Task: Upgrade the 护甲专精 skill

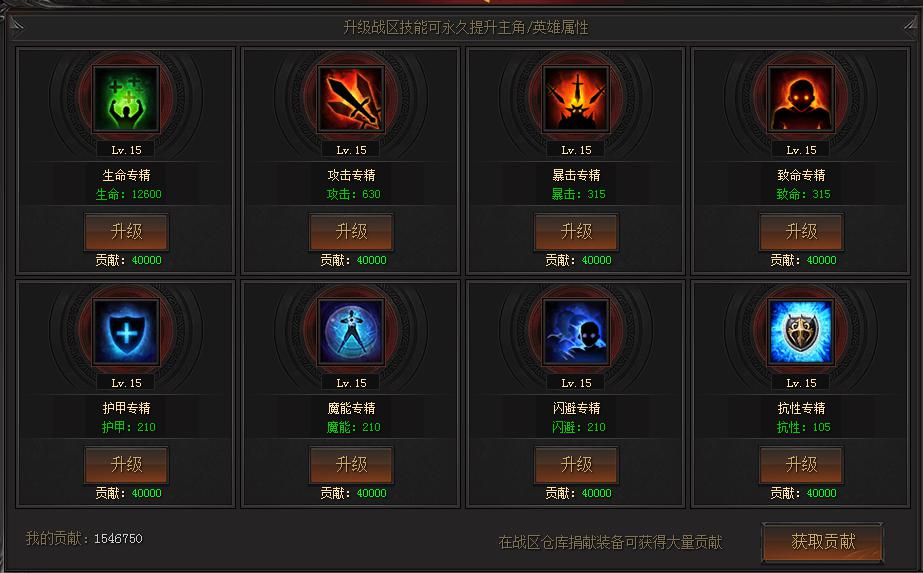Action: point(126,465)
